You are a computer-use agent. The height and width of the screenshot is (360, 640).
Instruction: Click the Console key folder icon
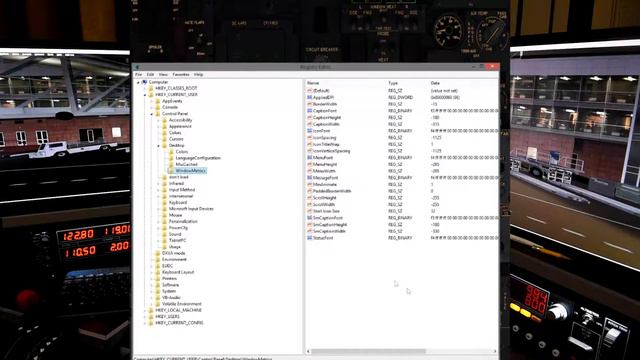(158, 107)
